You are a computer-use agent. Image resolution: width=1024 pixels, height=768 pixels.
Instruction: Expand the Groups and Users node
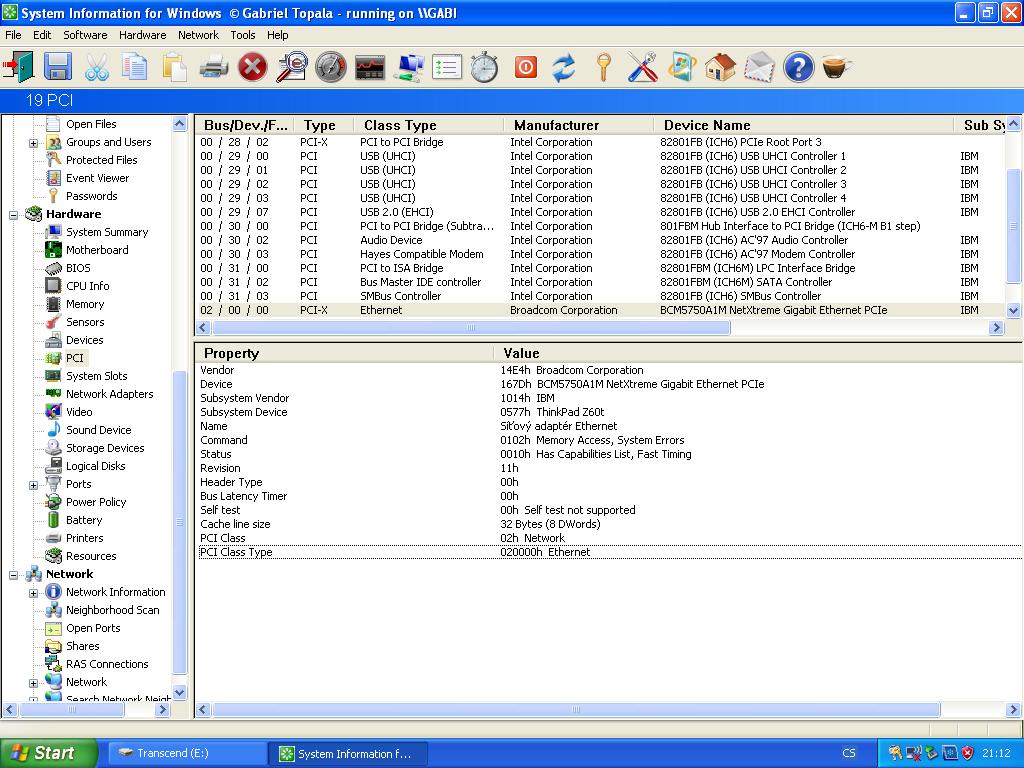(x=33, y=143)
